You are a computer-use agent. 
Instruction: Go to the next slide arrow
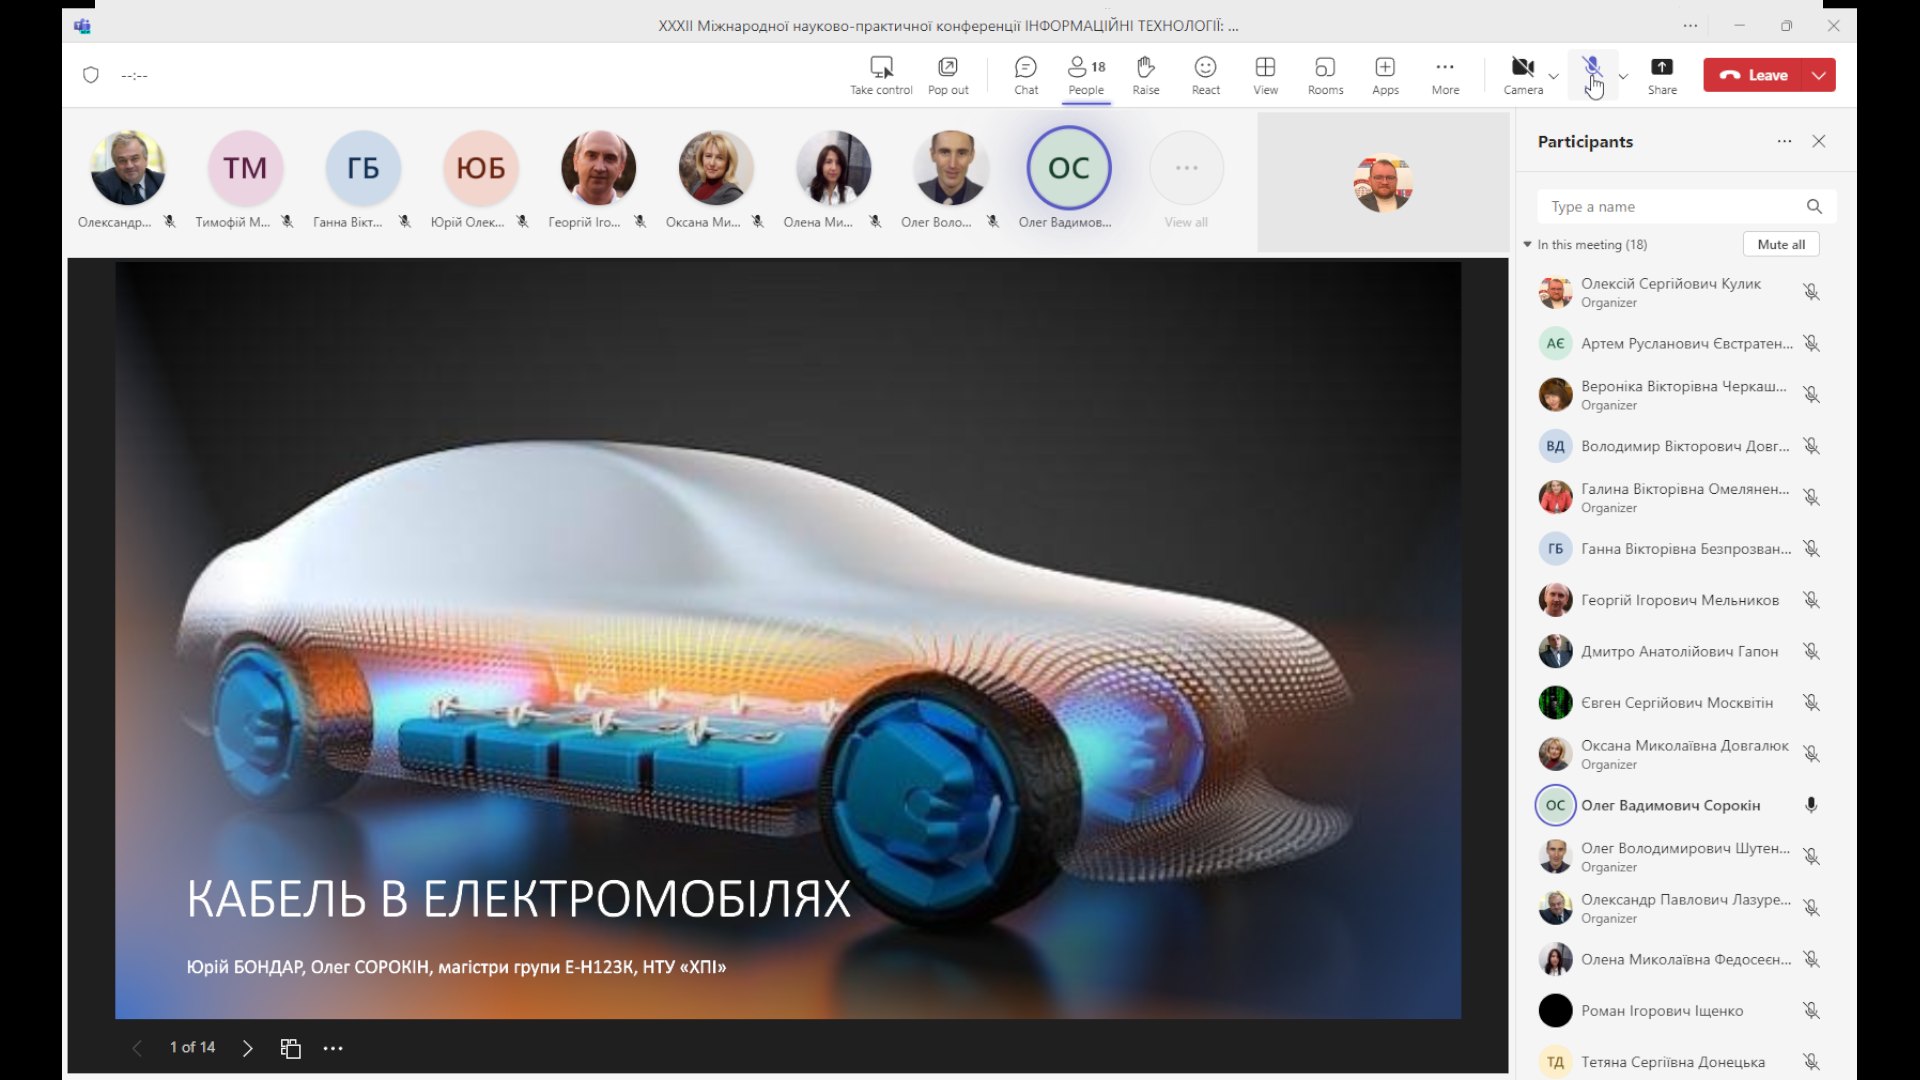(x=247, y=1048)
